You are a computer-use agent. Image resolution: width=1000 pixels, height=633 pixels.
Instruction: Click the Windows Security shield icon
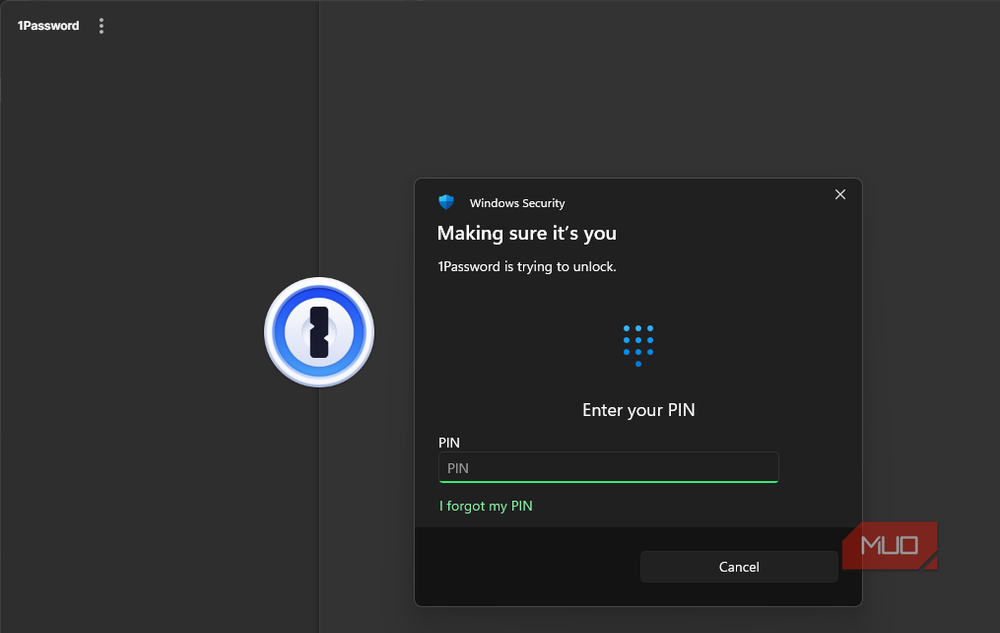click(446, 202)
